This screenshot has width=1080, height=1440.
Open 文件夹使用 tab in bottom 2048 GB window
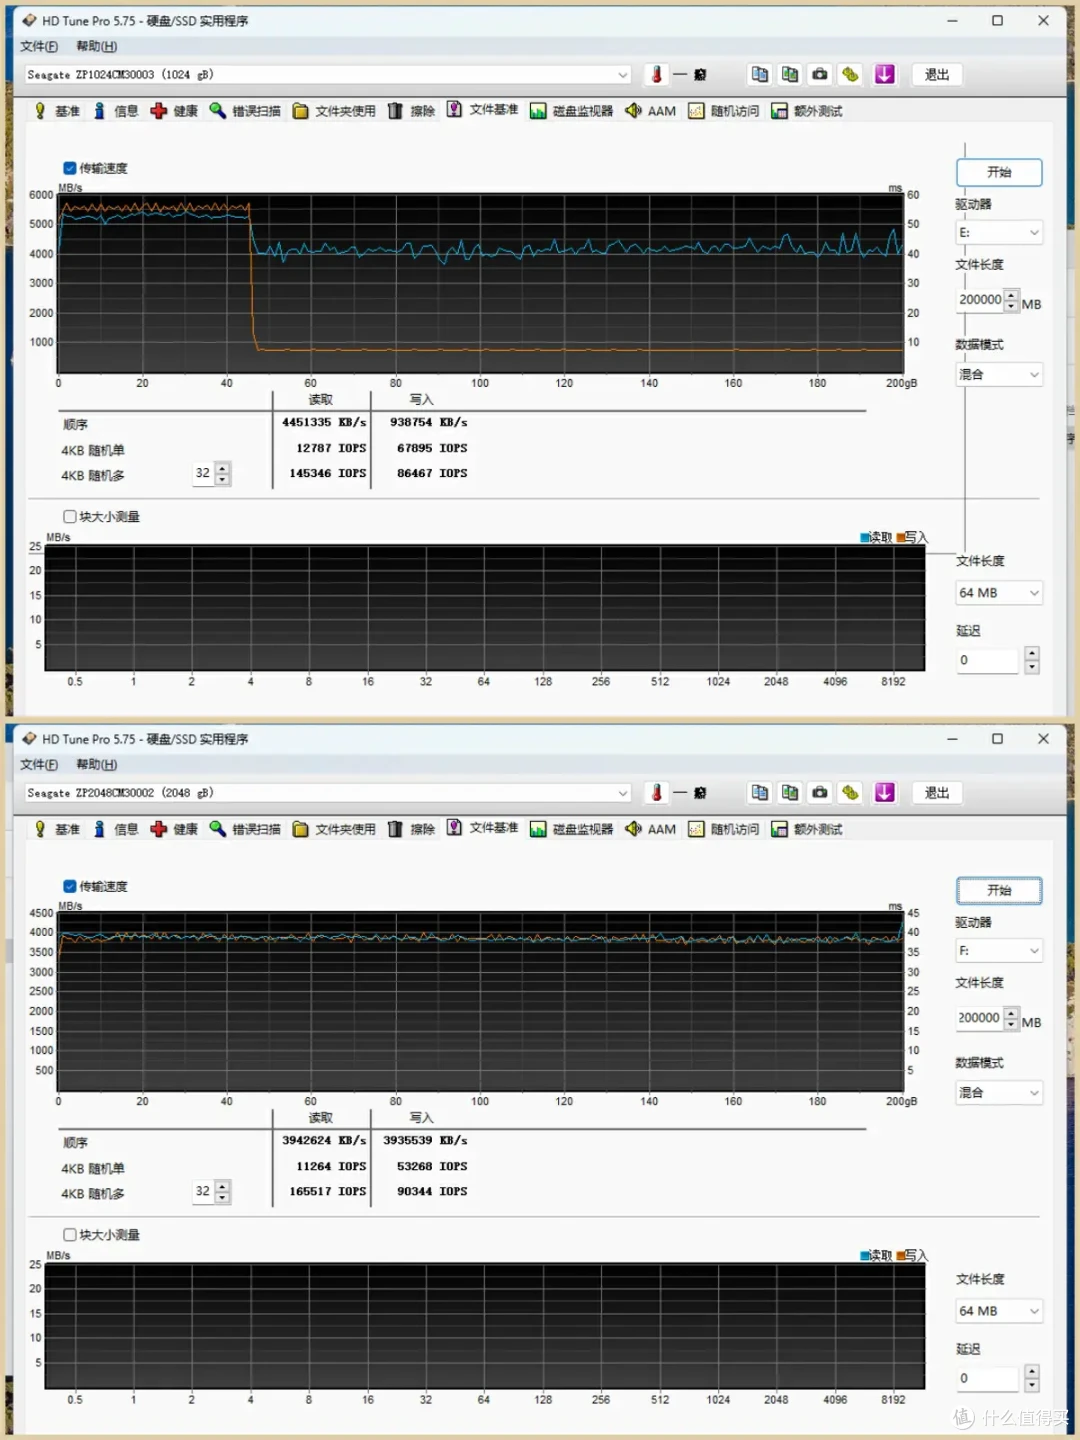point(334,829)
